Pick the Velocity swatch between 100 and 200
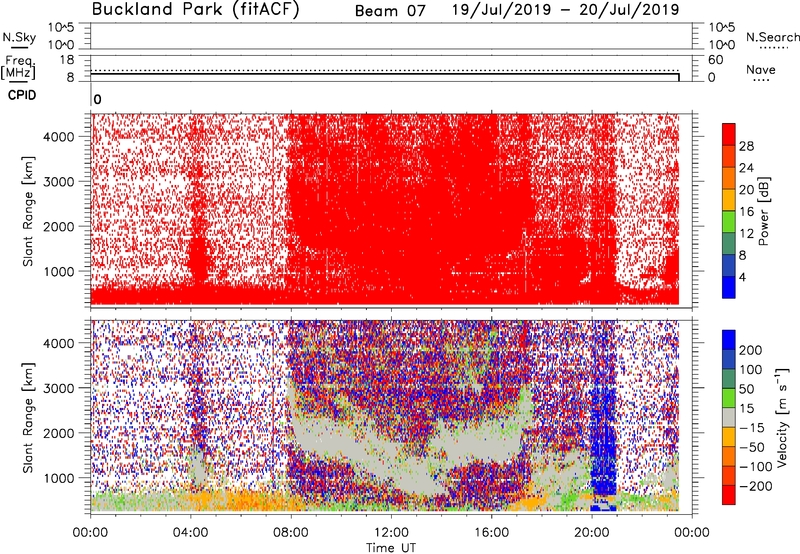 [x=729, y=359]
